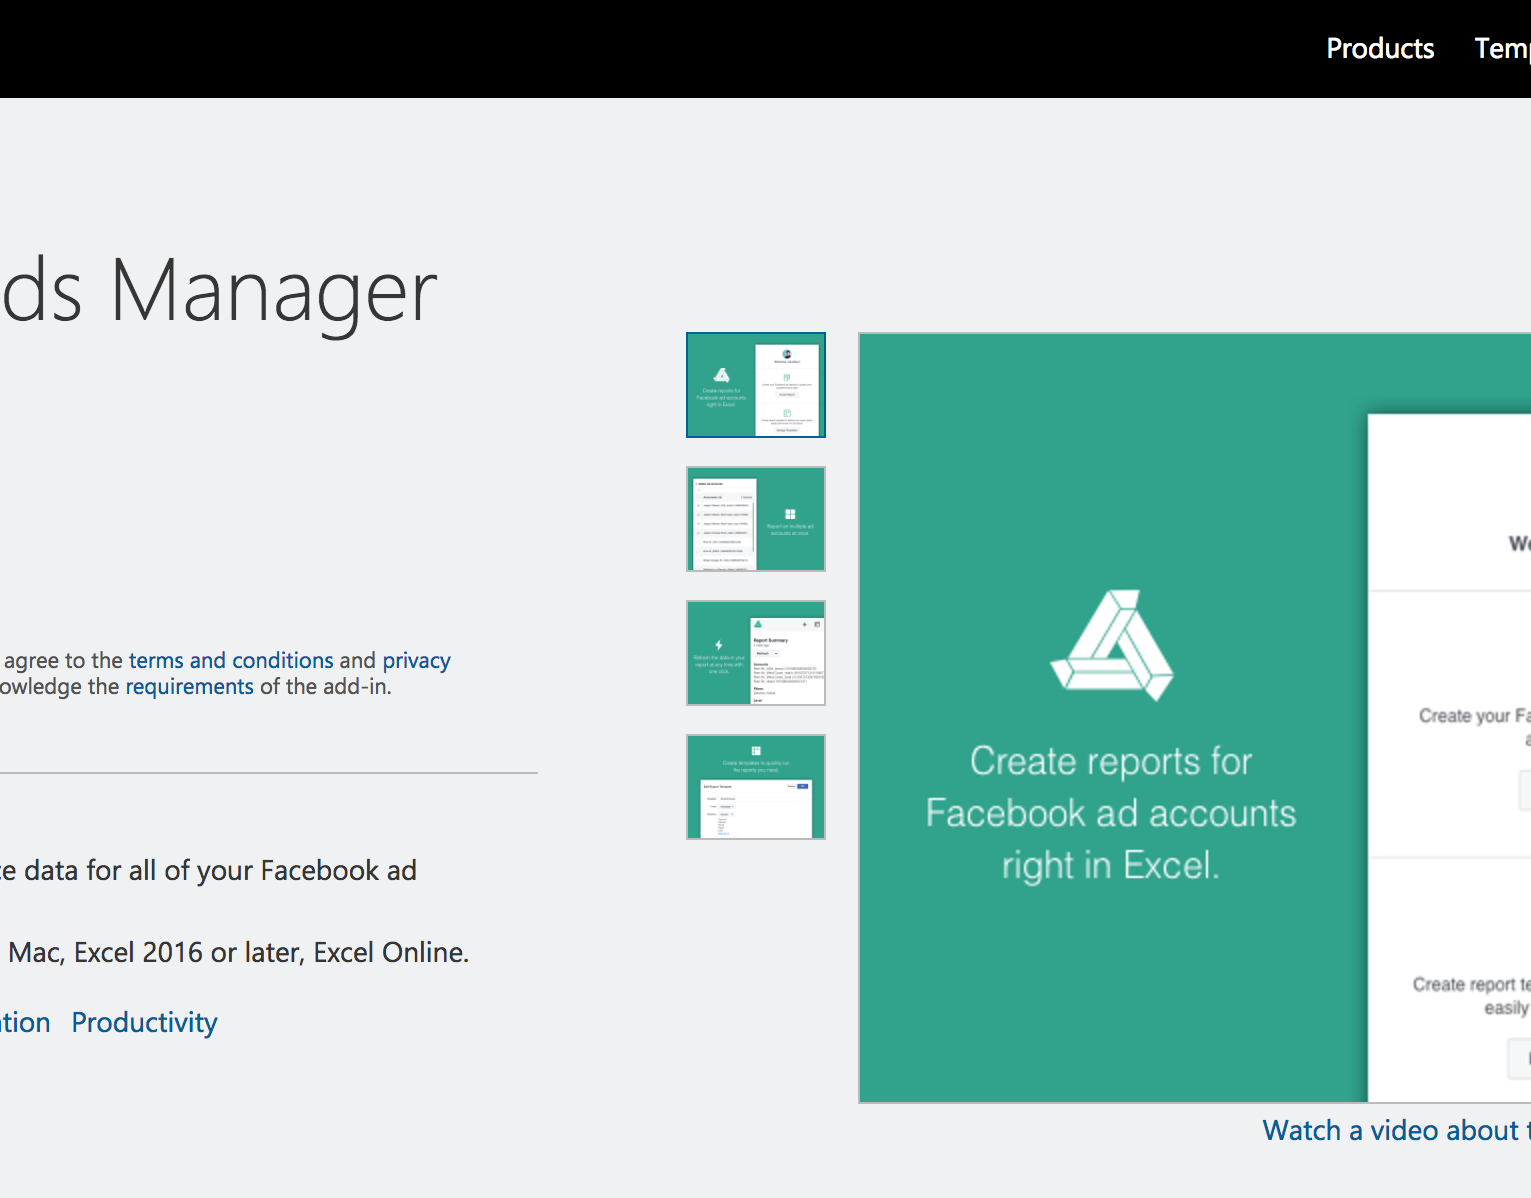Open the Productivity category link

click(x=144, y=1022)
